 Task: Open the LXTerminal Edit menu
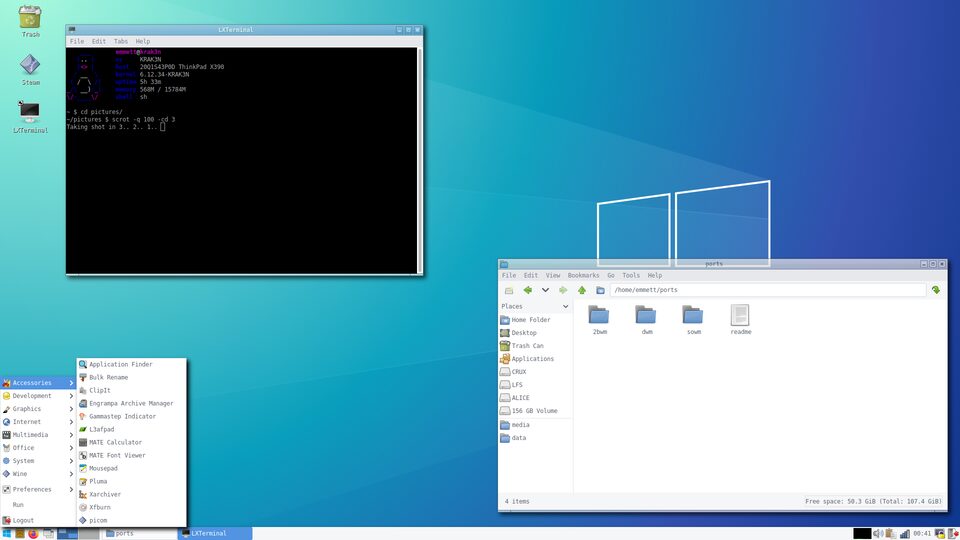coord(99,42)
